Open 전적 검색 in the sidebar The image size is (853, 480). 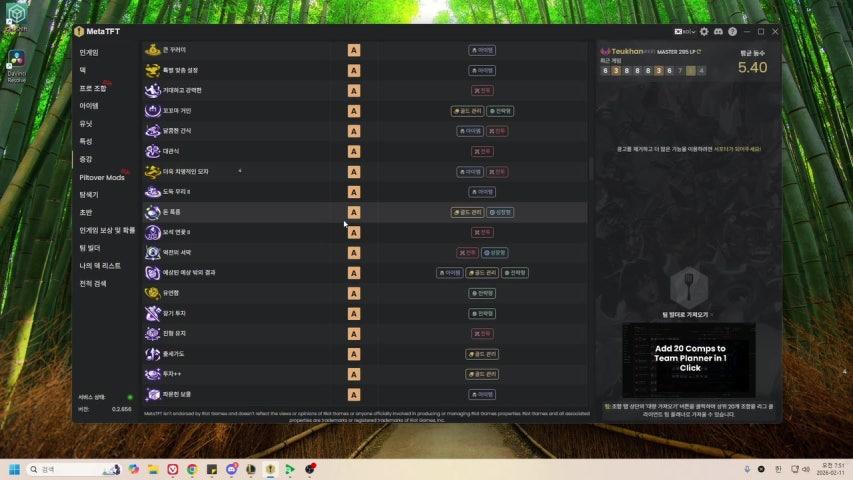(x=93, y=284)
